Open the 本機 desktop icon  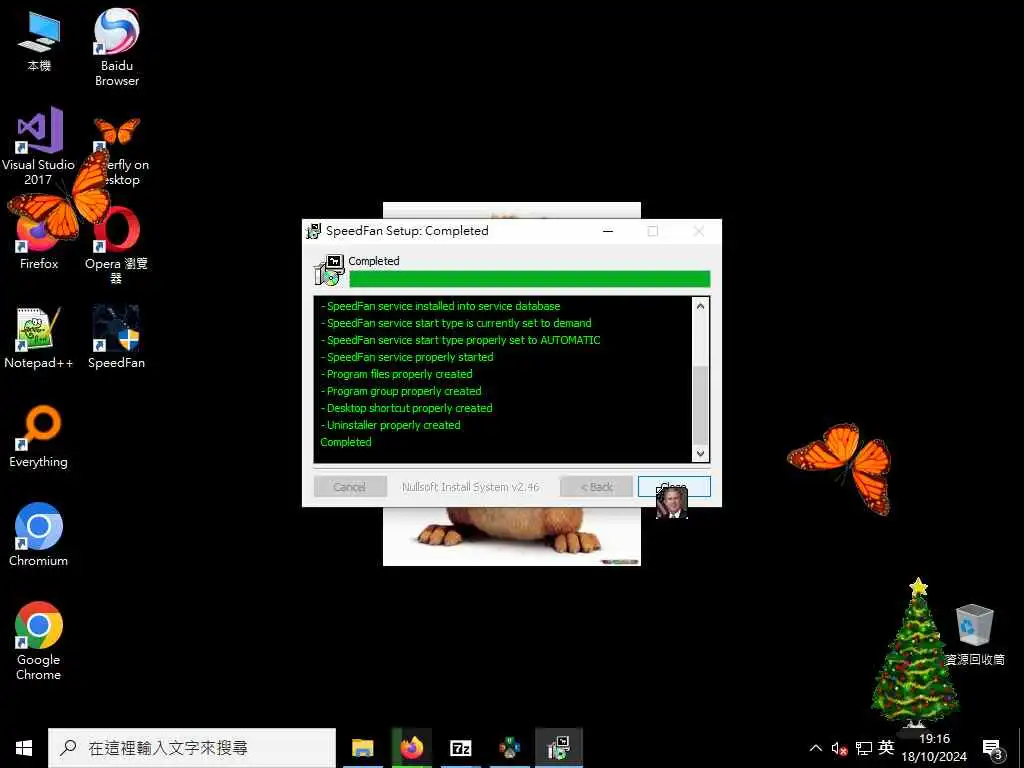pos(39,40)
